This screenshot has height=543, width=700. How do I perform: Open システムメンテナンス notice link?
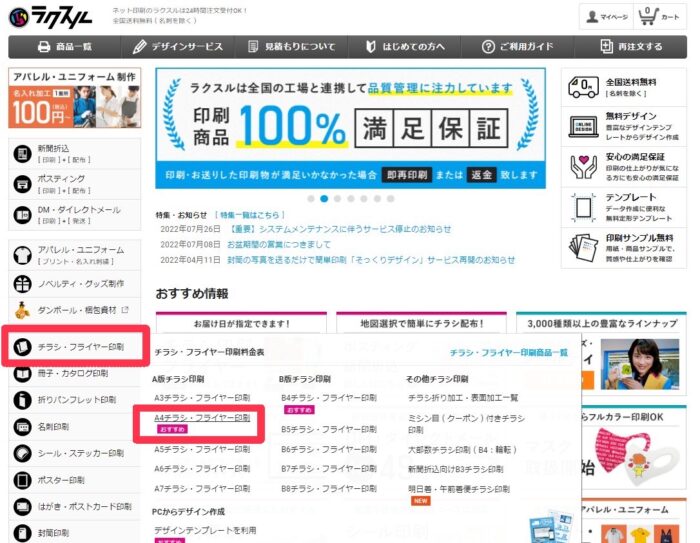click(x=339, y=229)
